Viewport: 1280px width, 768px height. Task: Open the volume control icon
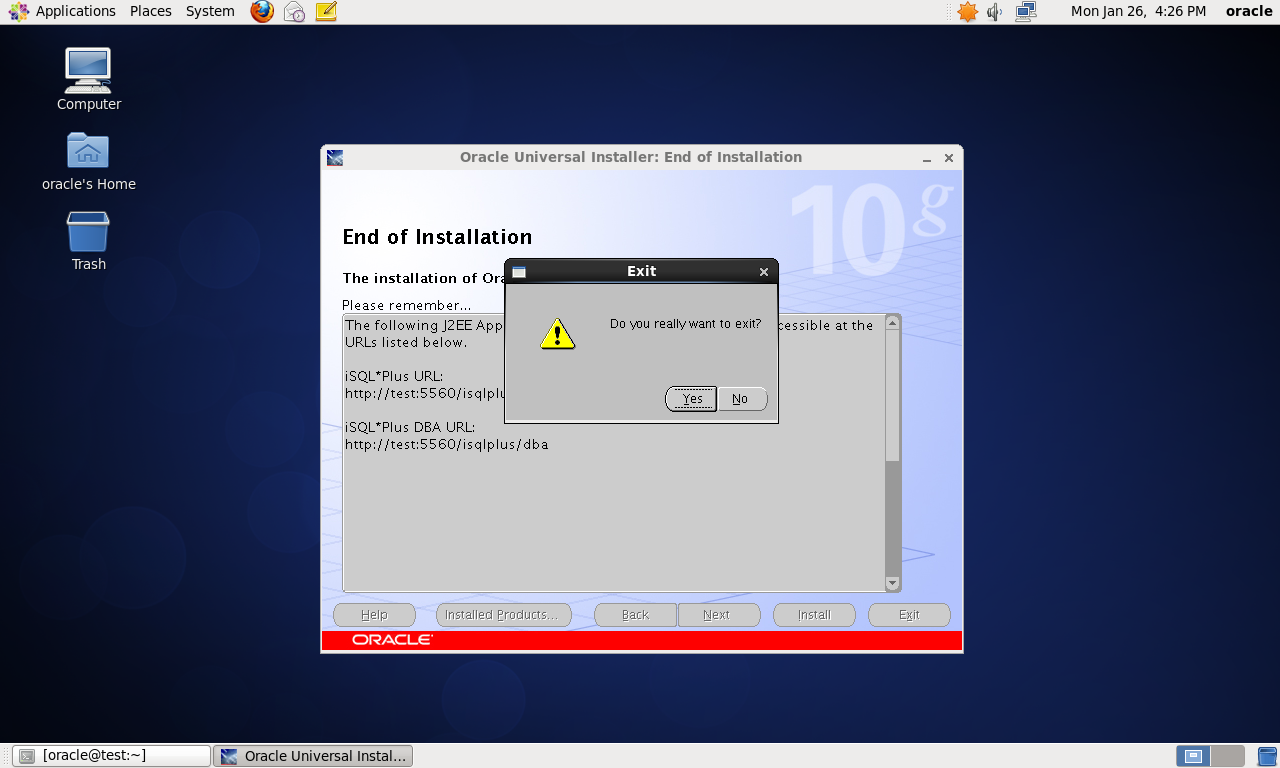tap(995, 12)
